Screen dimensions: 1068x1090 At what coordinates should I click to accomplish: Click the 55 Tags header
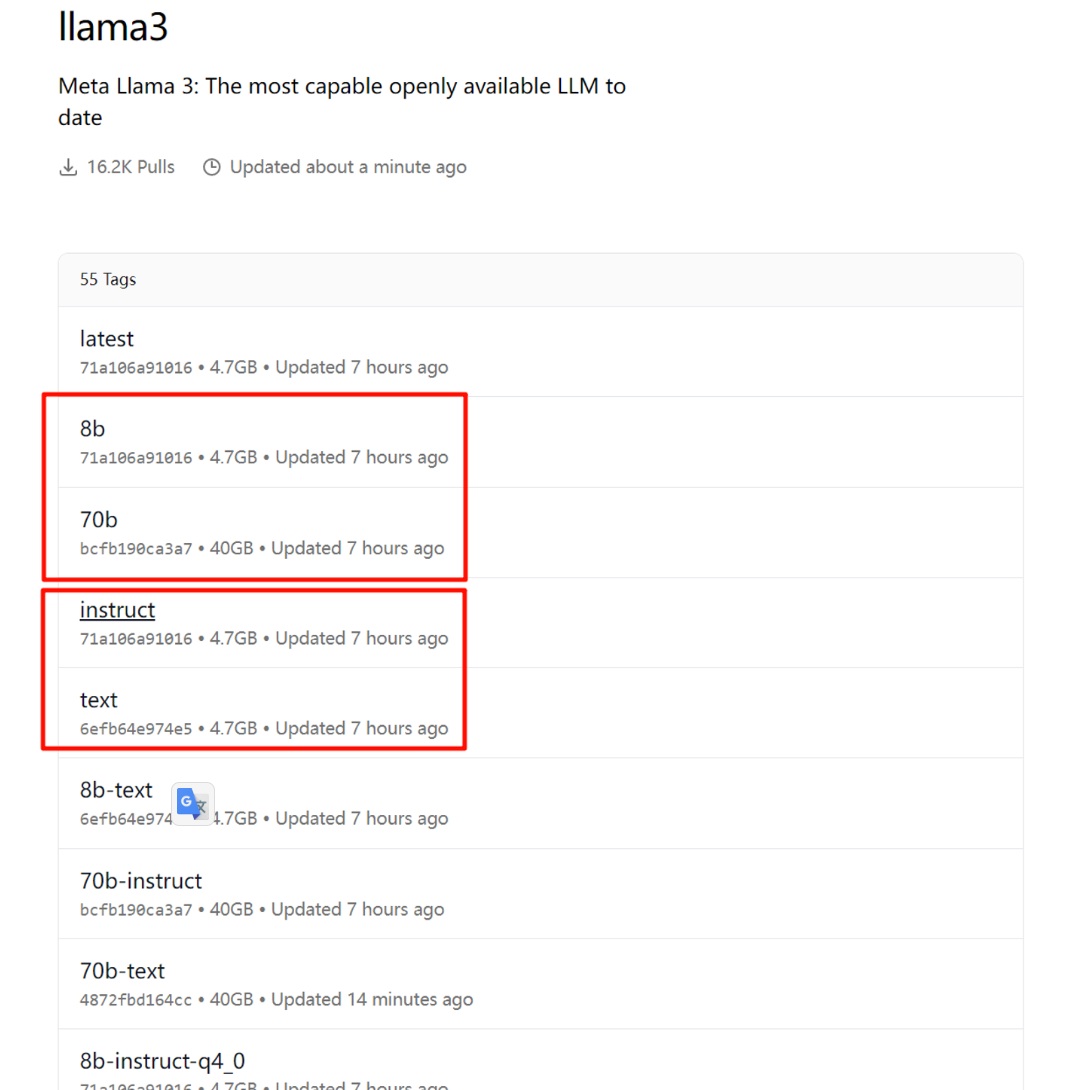pos(108,280)
